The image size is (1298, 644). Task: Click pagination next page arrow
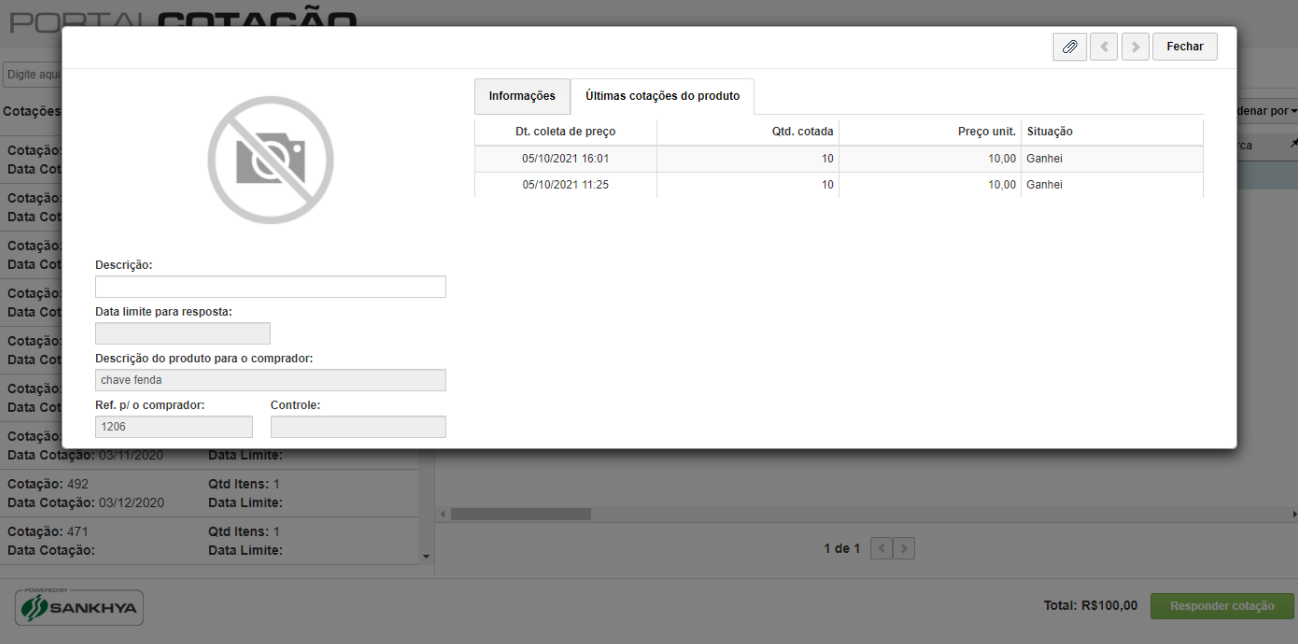[x=904, y=548]
